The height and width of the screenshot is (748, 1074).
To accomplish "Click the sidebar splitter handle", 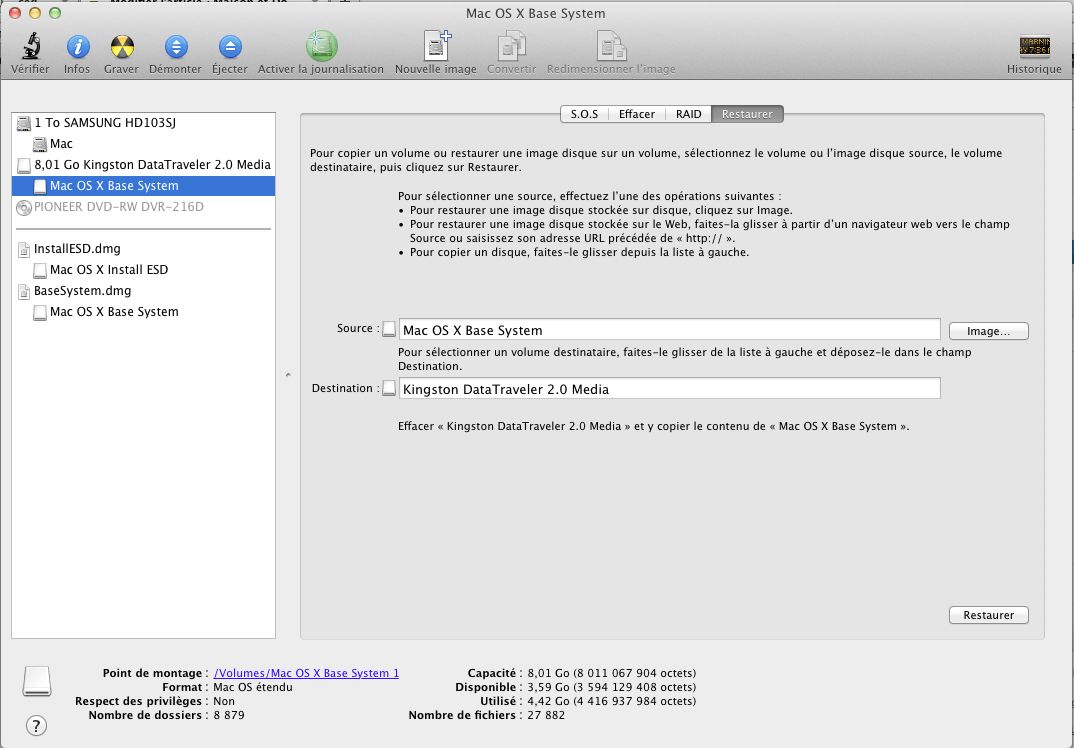I will 288,375.
